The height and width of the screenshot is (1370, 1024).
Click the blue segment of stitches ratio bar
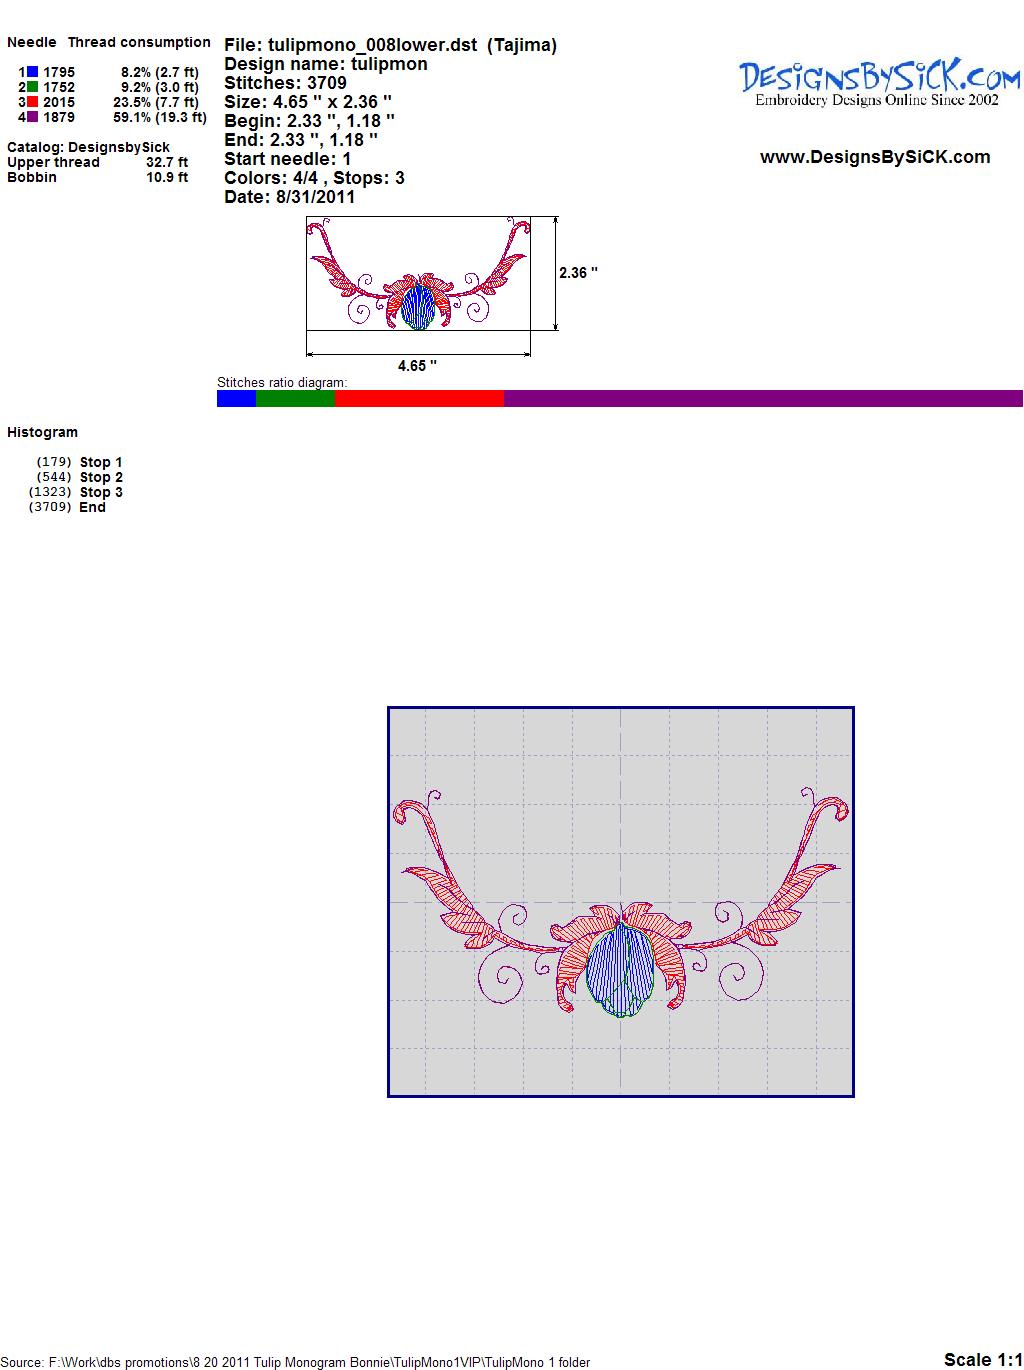[x=236, y=399]
